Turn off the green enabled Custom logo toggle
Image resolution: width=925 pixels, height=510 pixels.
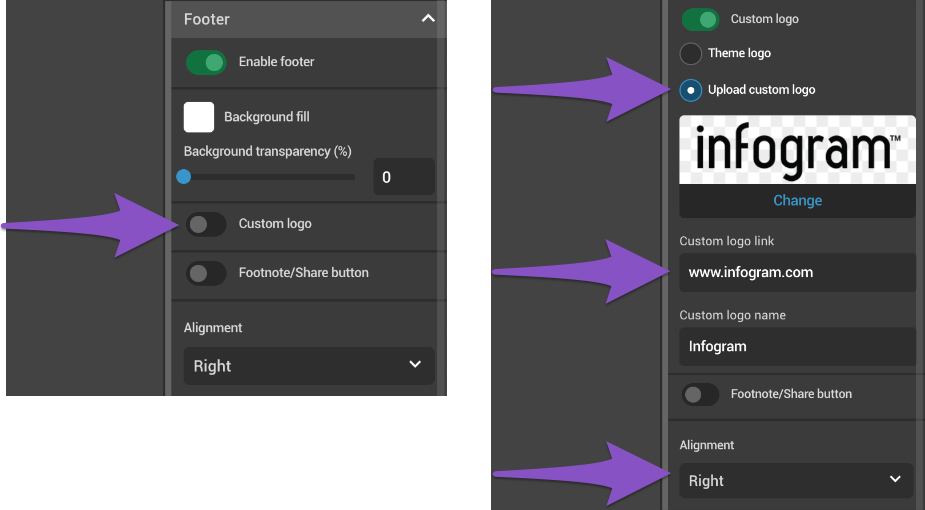(700, 19)
